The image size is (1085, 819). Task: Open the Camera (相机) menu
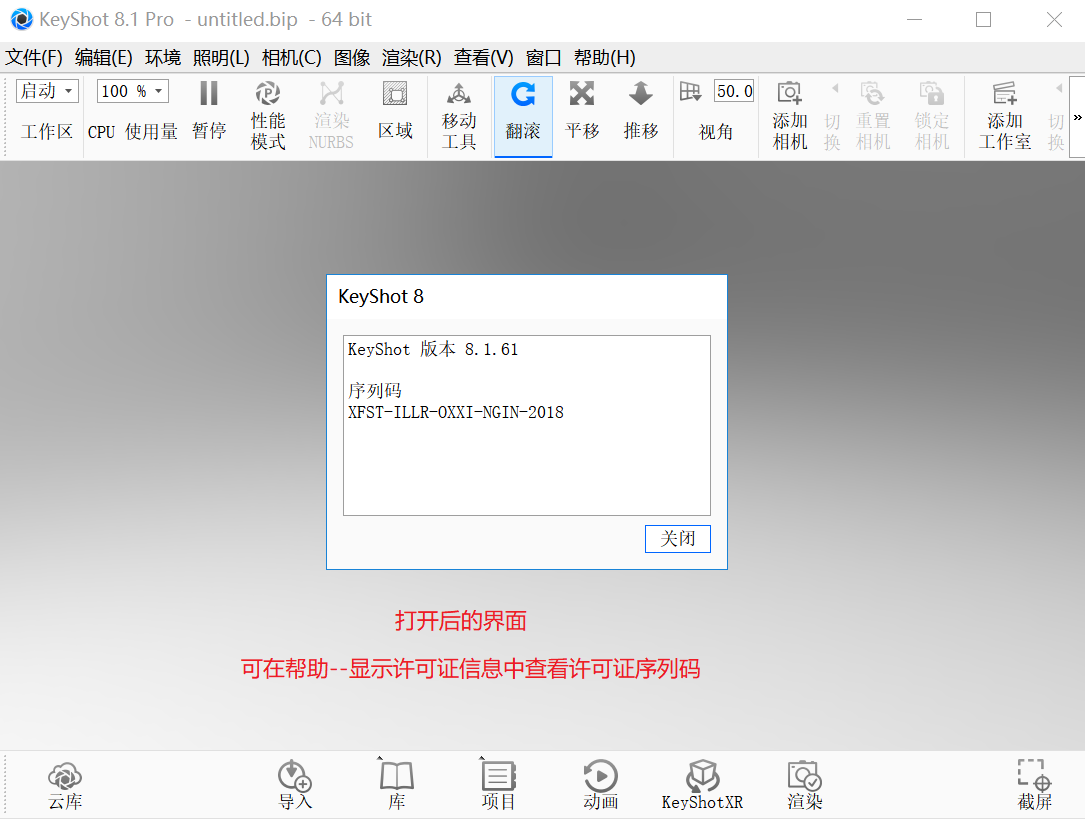(291, 57)
